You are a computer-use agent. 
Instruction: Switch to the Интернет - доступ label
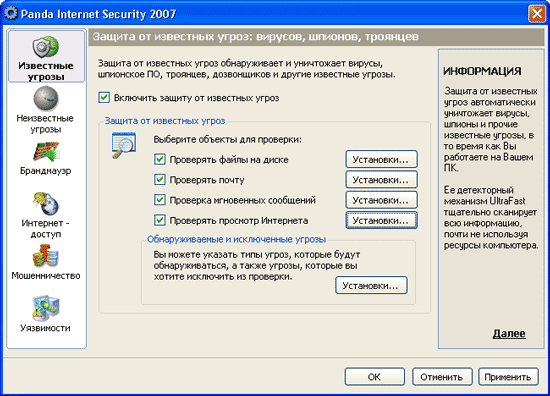(46, 228)
